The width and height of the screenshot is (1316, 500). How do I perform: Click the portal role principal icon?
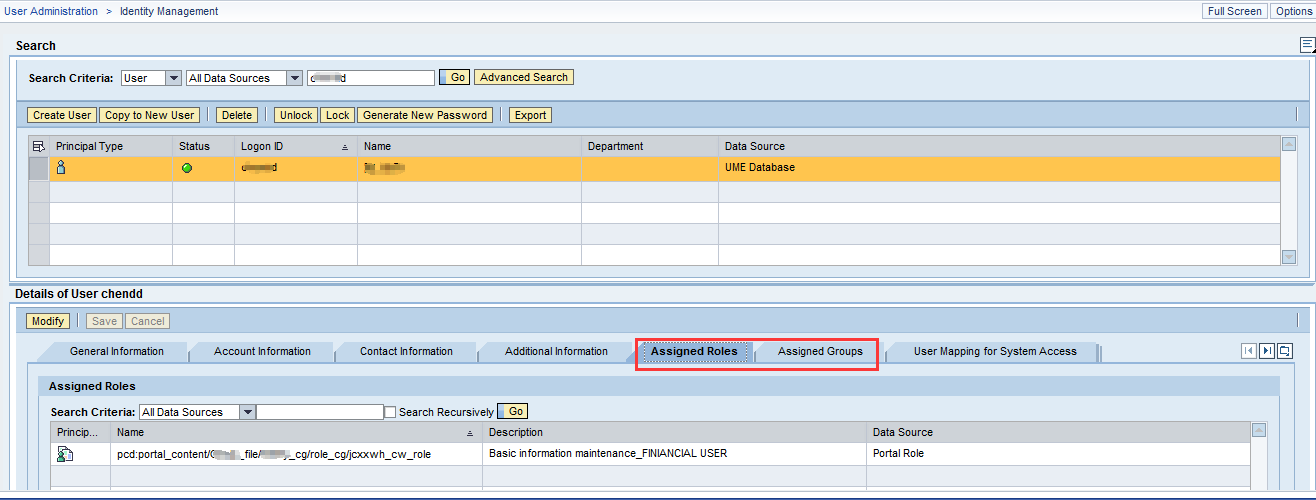[65, 454]
